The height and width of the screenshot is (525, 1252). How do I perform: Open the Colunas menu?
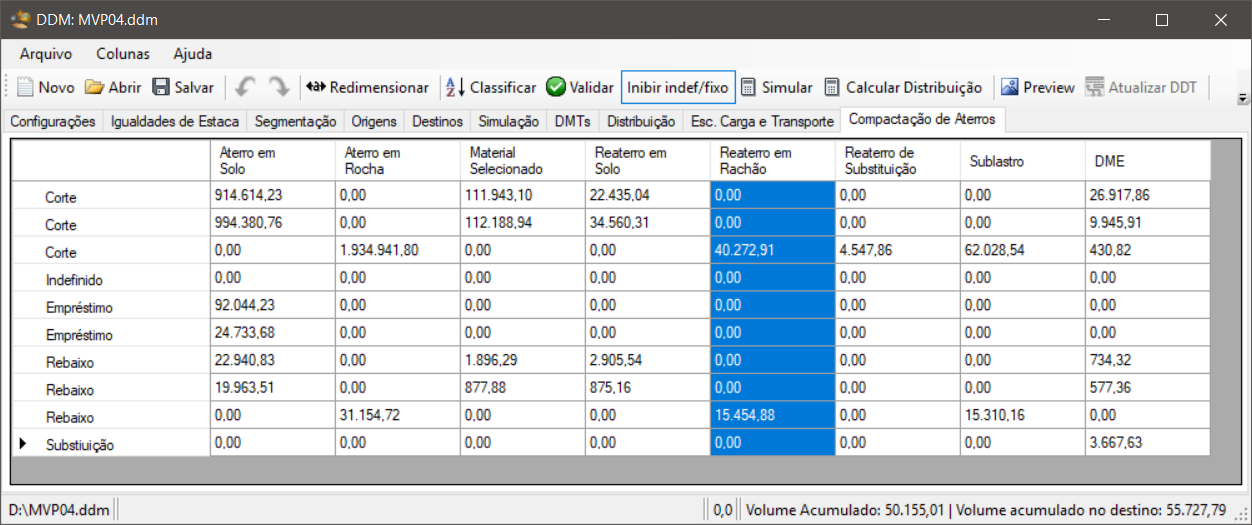(x=123, y=54)
